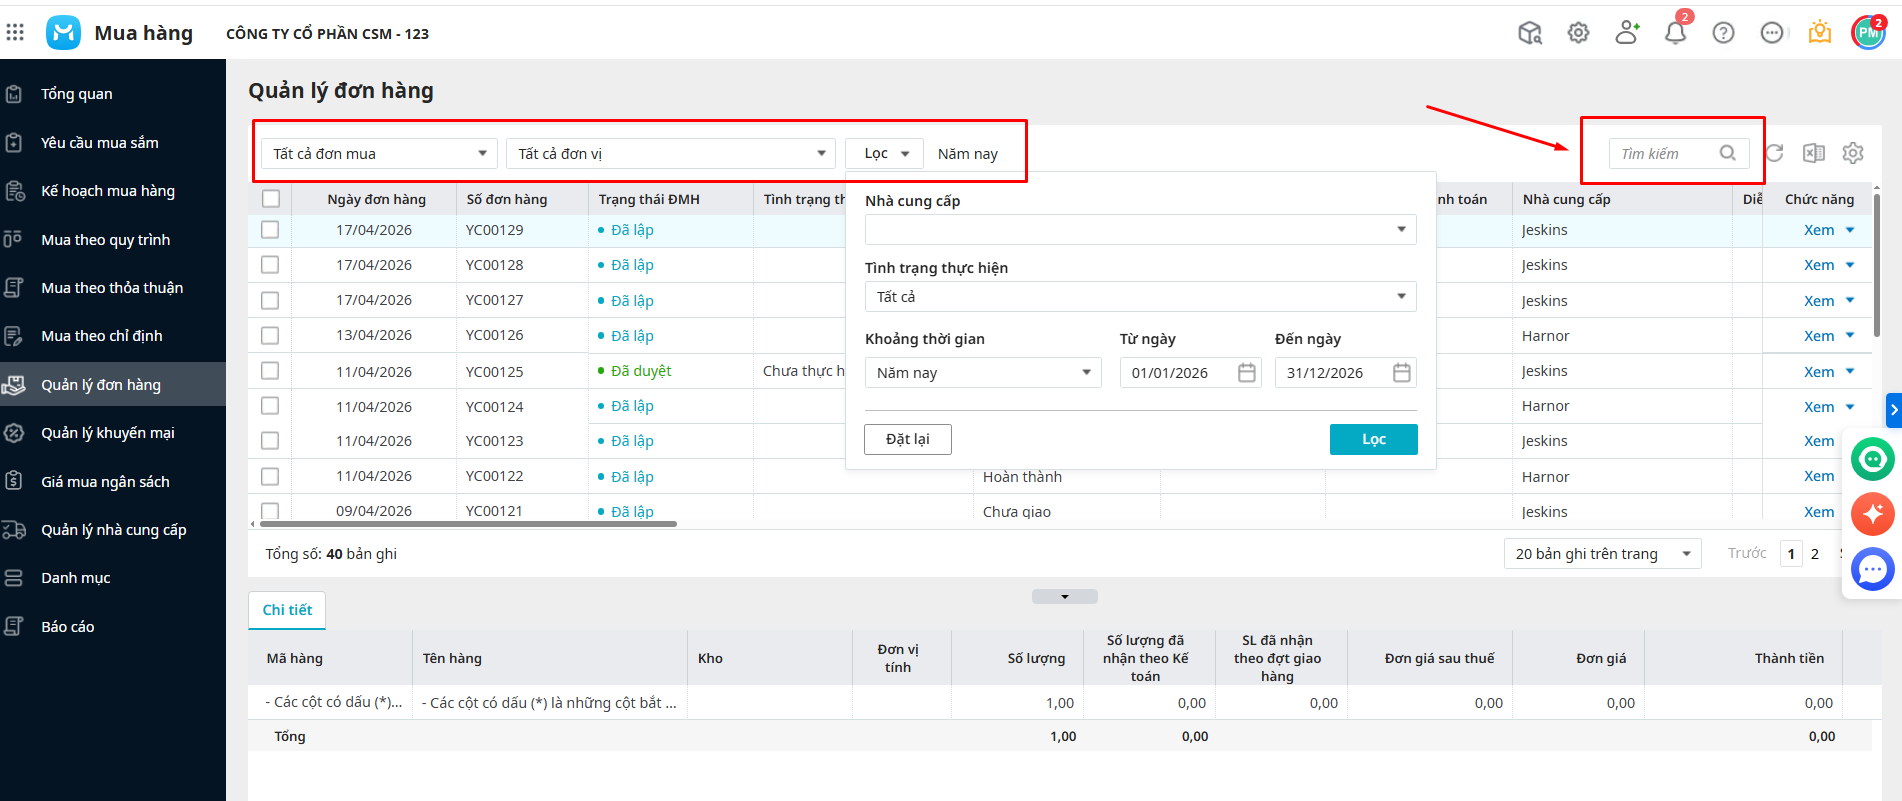Expand the Nhà cung cấp dropdown

[1140, 230]
